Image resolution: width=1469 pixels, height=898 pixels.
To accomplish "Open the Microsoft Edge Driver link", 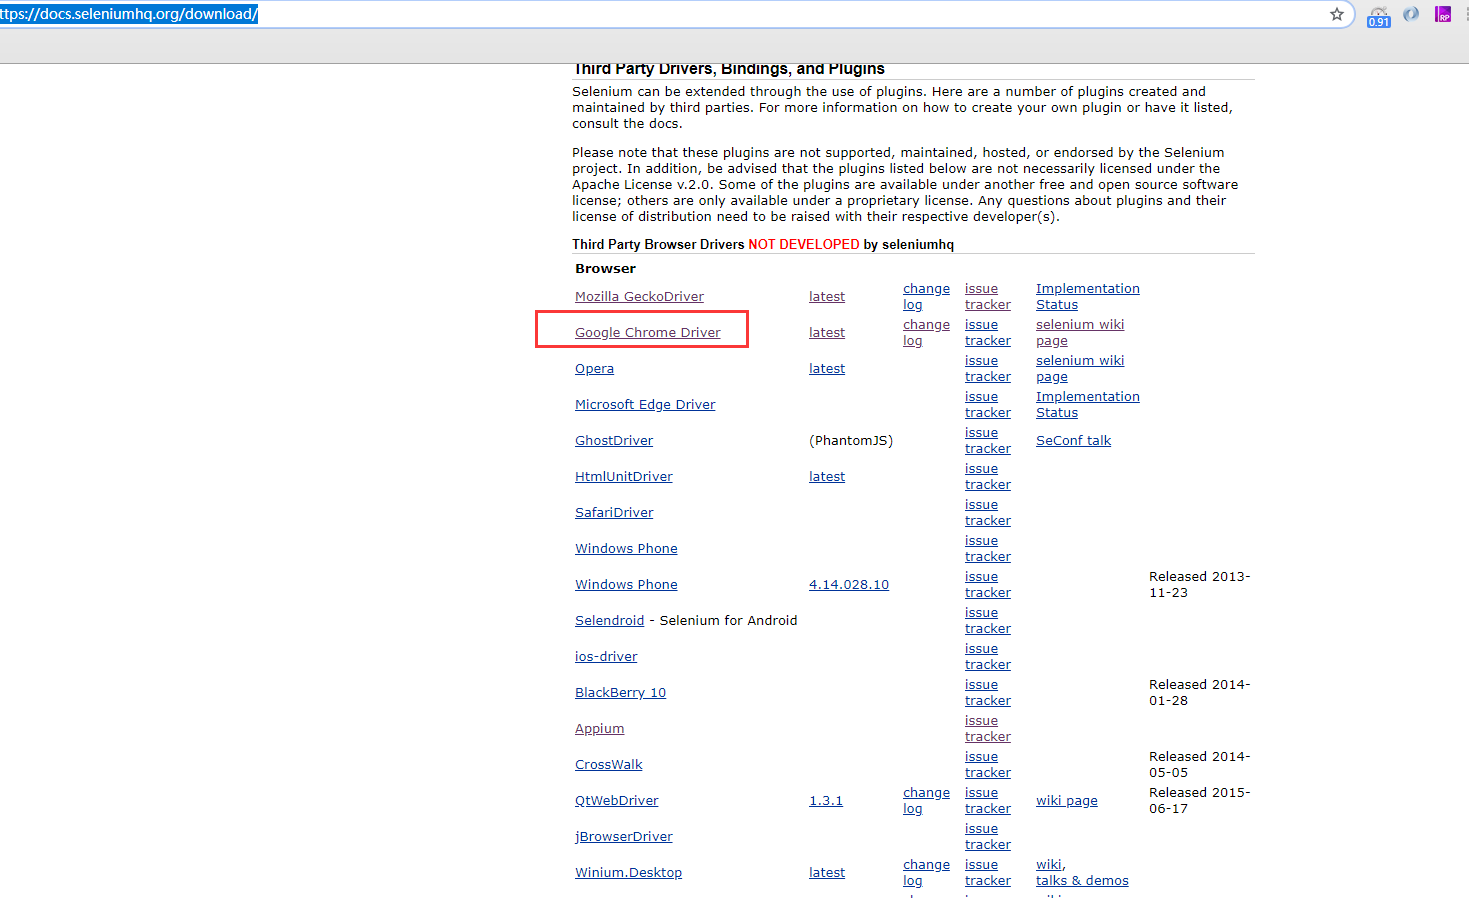I will click(x=645, y=404).
